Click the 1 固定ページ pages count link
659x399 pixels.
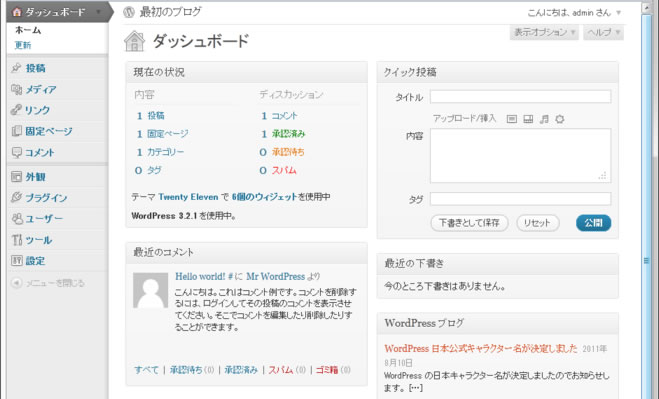click(x=162, y=134)
